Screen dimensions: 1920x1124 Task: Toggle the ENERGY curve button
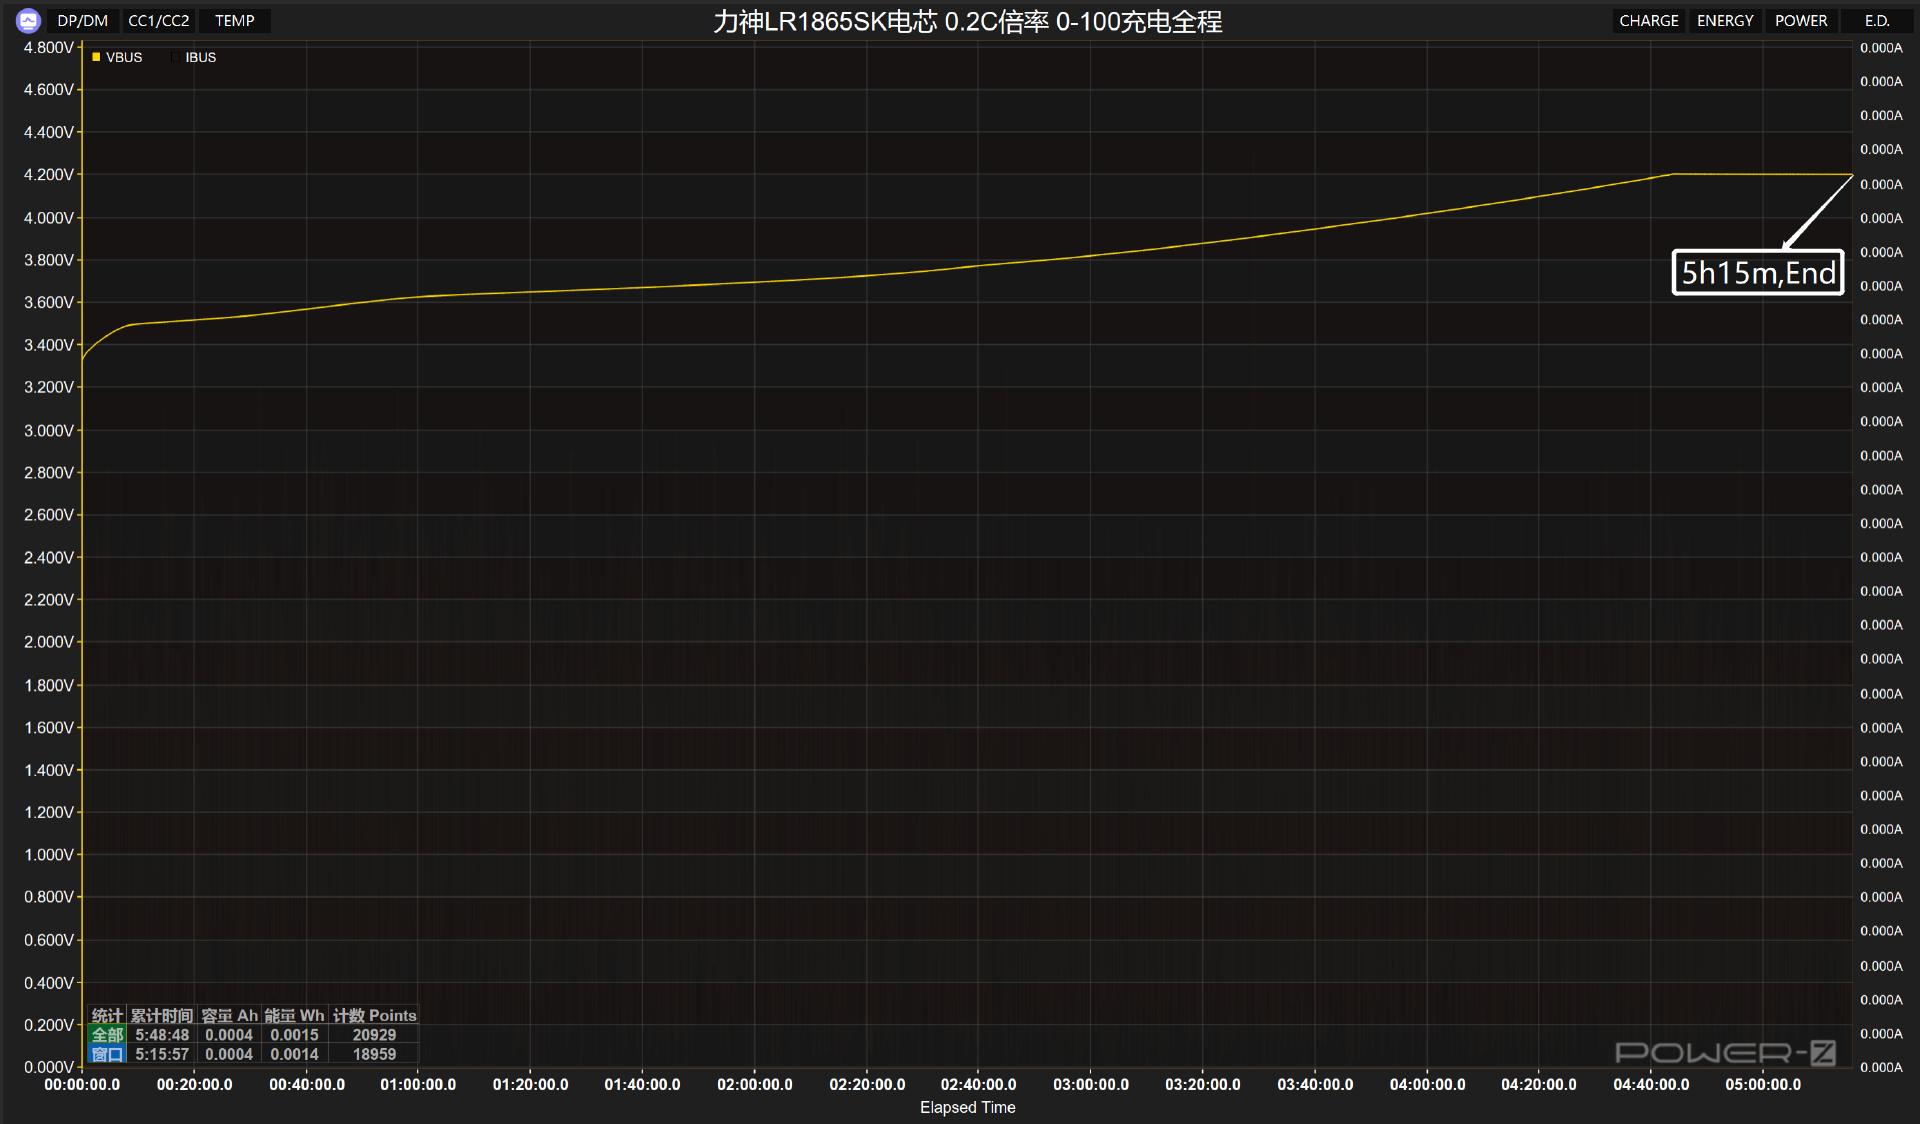(1725, 21)
